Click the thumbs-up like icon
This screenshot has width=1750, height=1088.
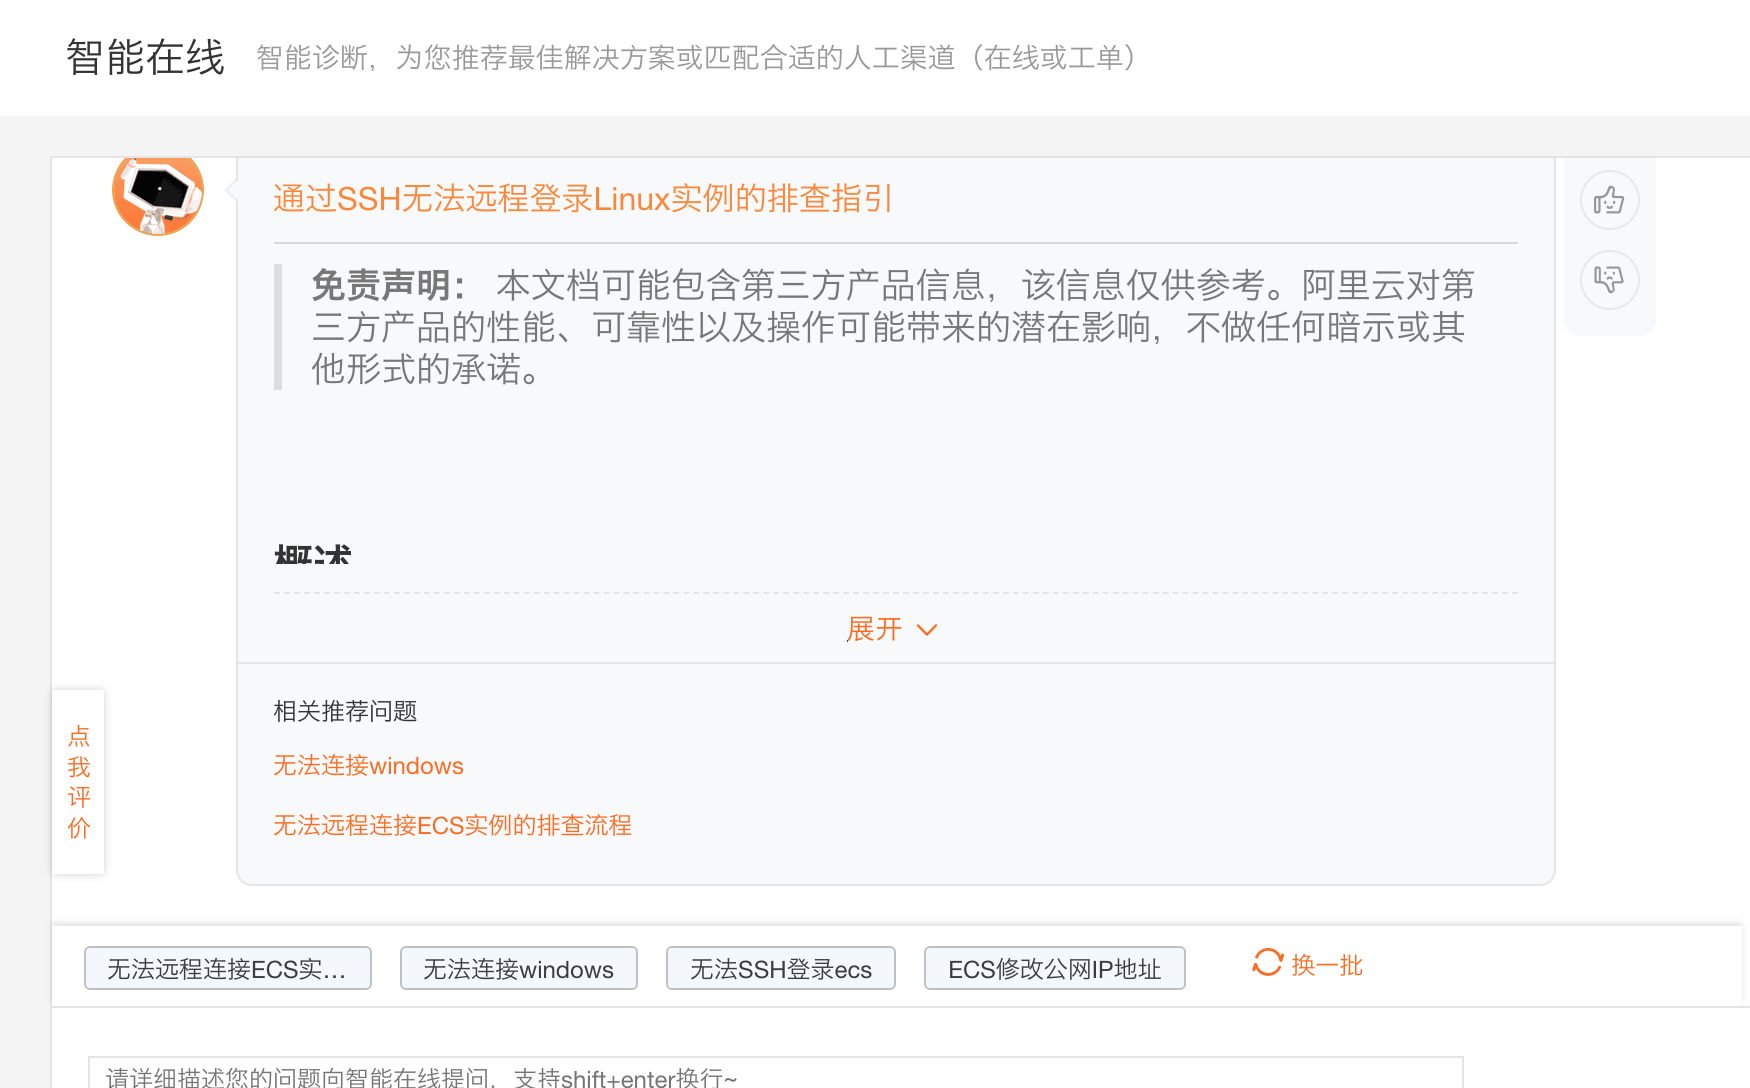point(1609,201)
